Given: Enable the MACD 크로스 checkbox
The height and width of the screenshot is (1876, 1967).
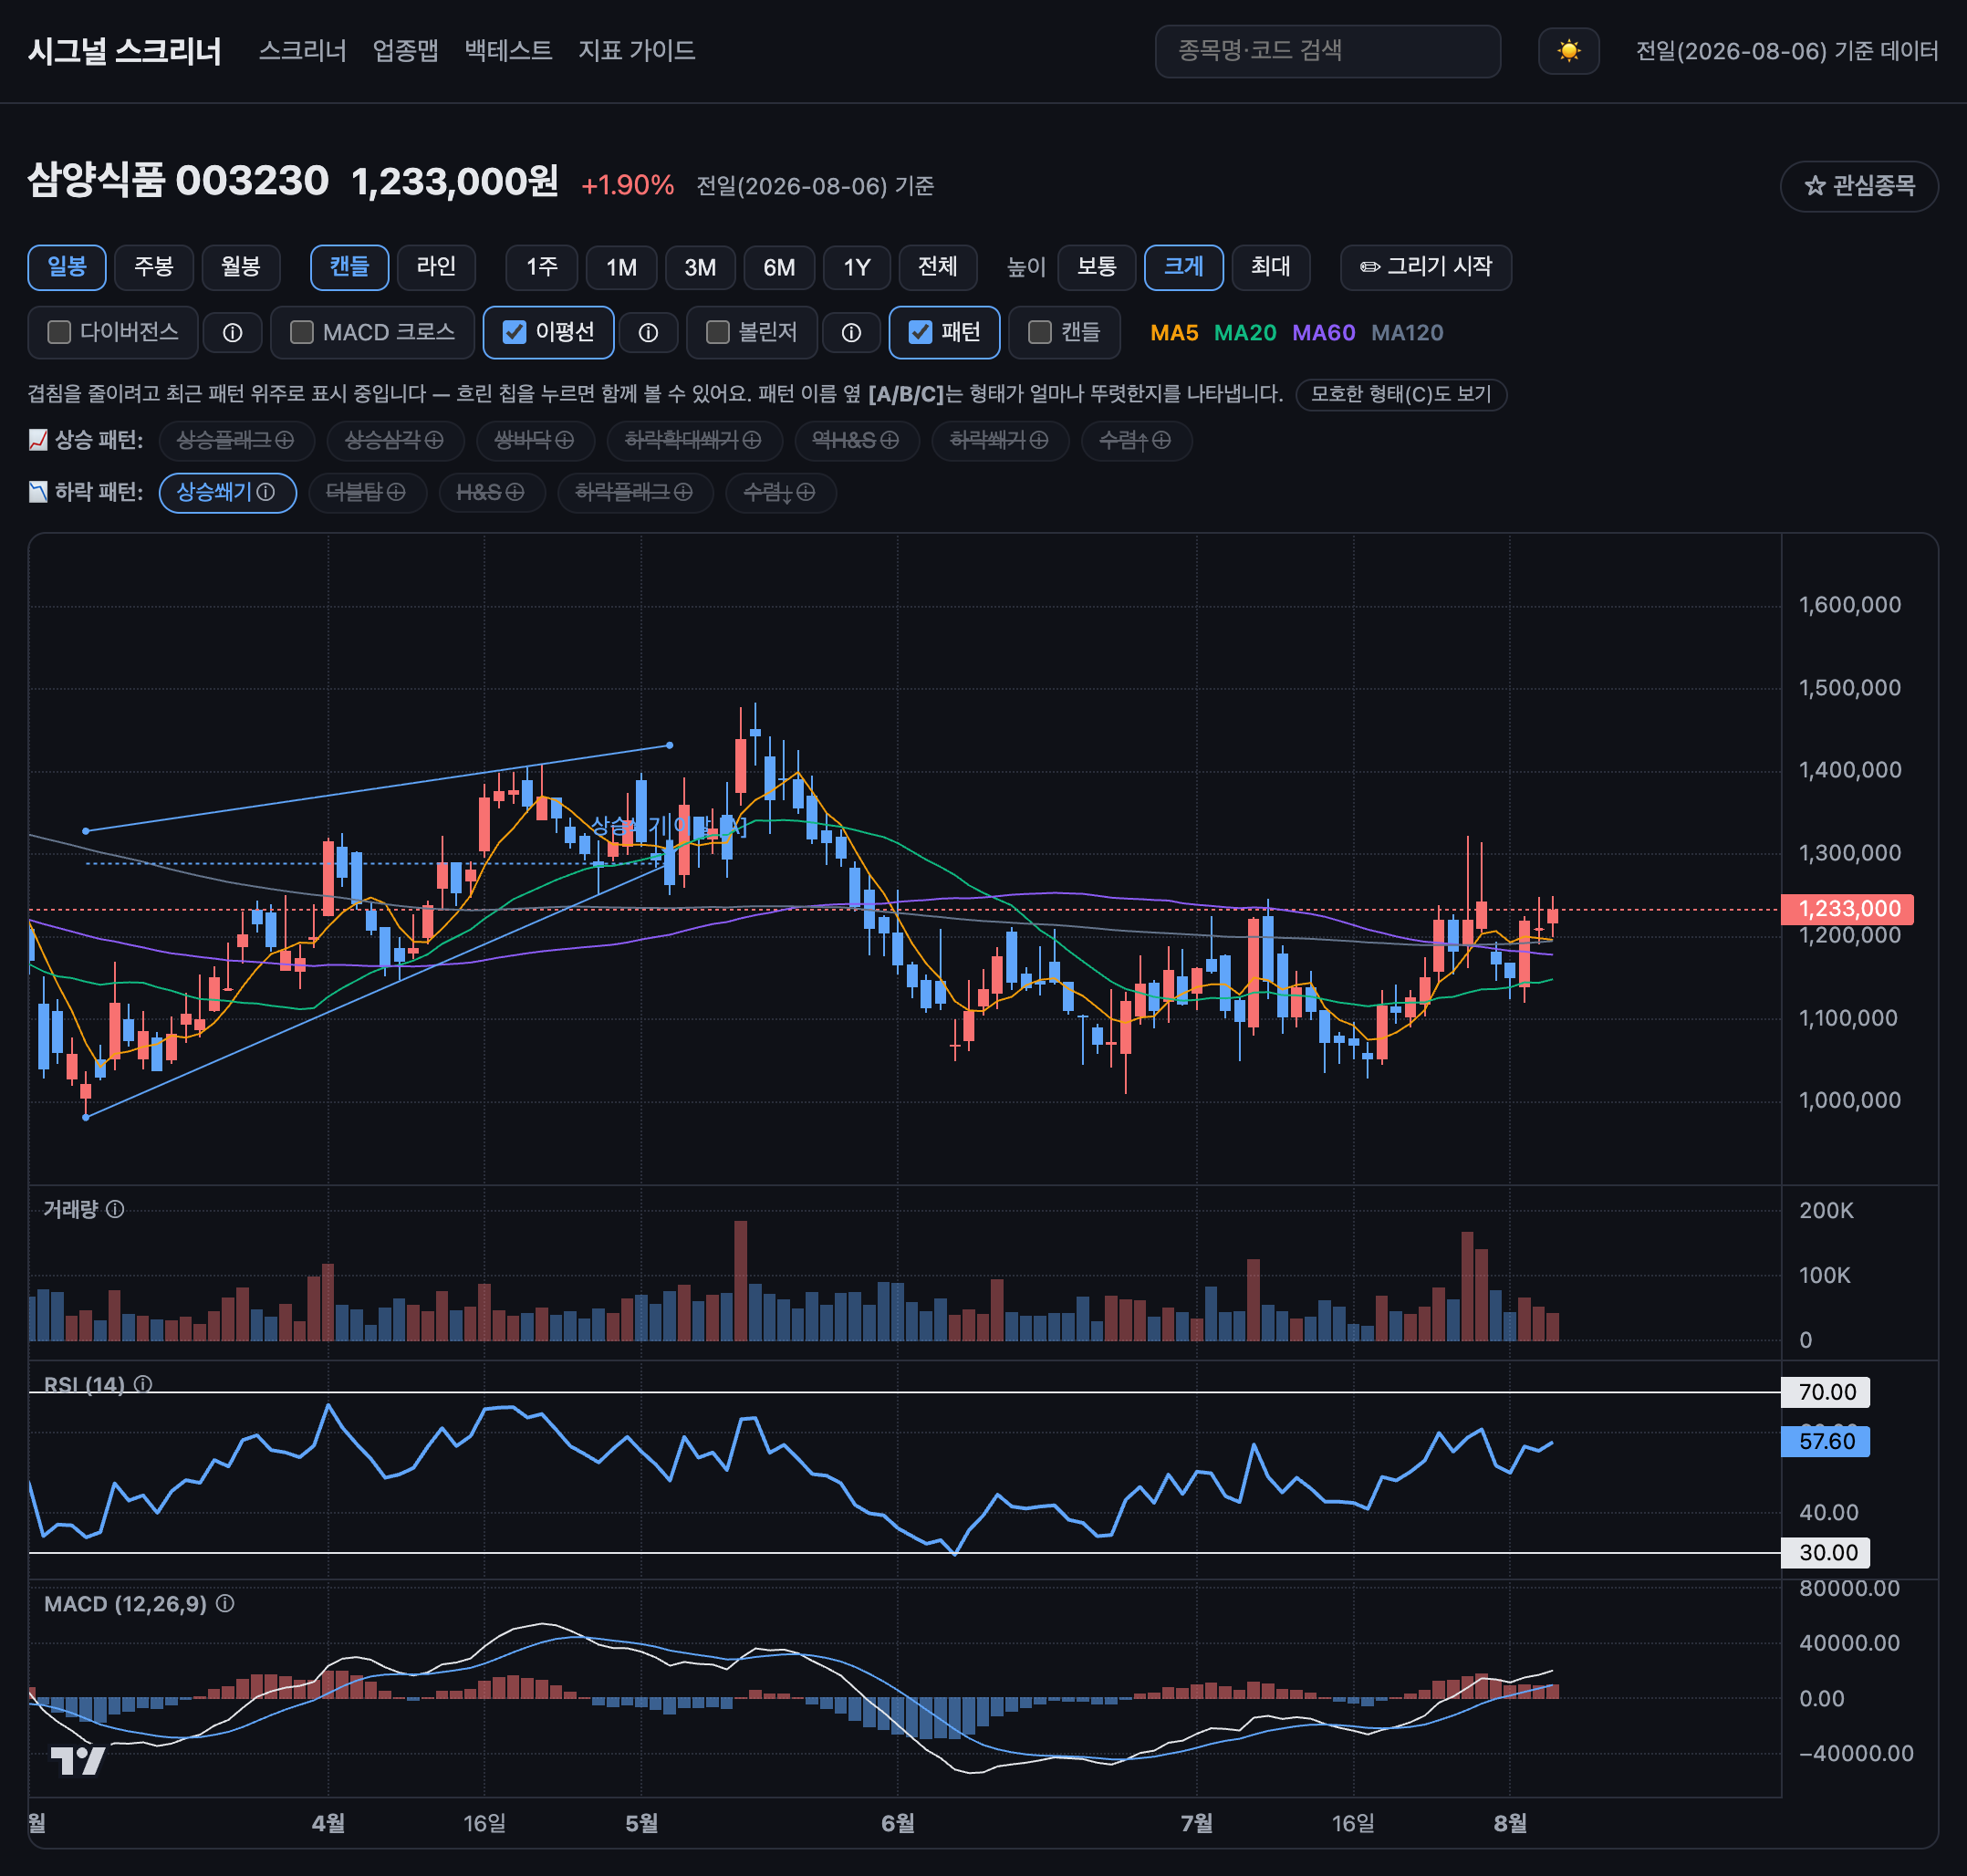Looking at the screenshot, I should point(301,332).
